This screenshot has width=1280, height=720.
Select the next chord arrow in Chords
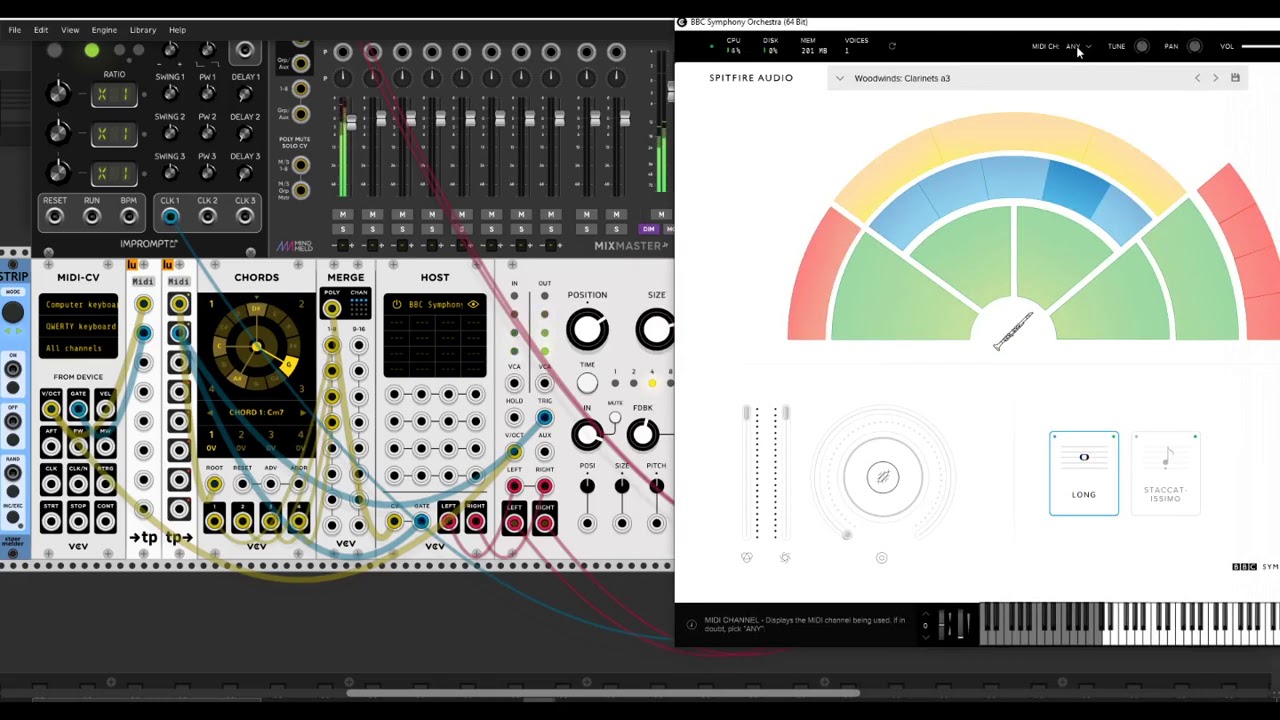pyautogui.click(x=303, y=412)
